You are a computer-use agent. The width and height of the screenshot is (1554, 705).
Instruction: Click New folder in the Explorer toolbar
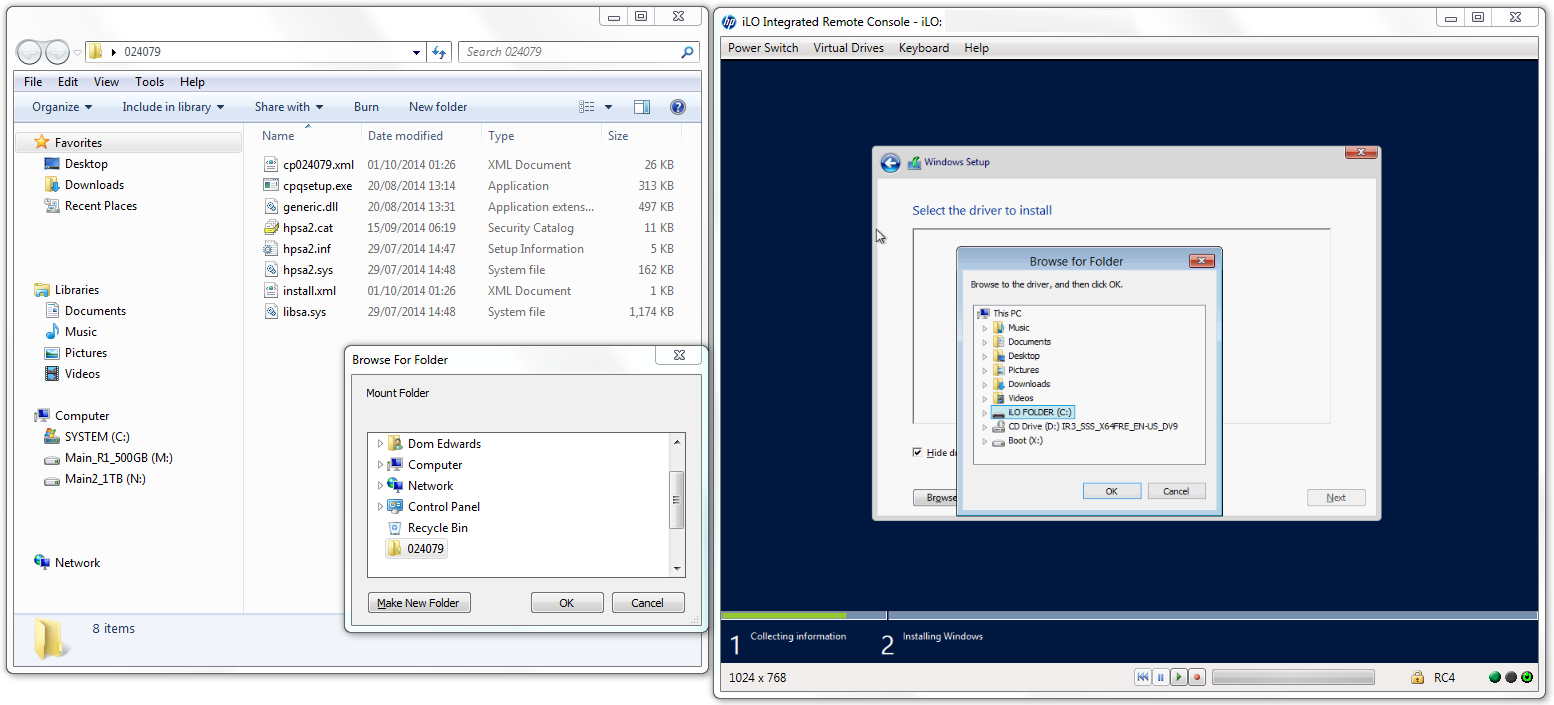click(438, 107)
